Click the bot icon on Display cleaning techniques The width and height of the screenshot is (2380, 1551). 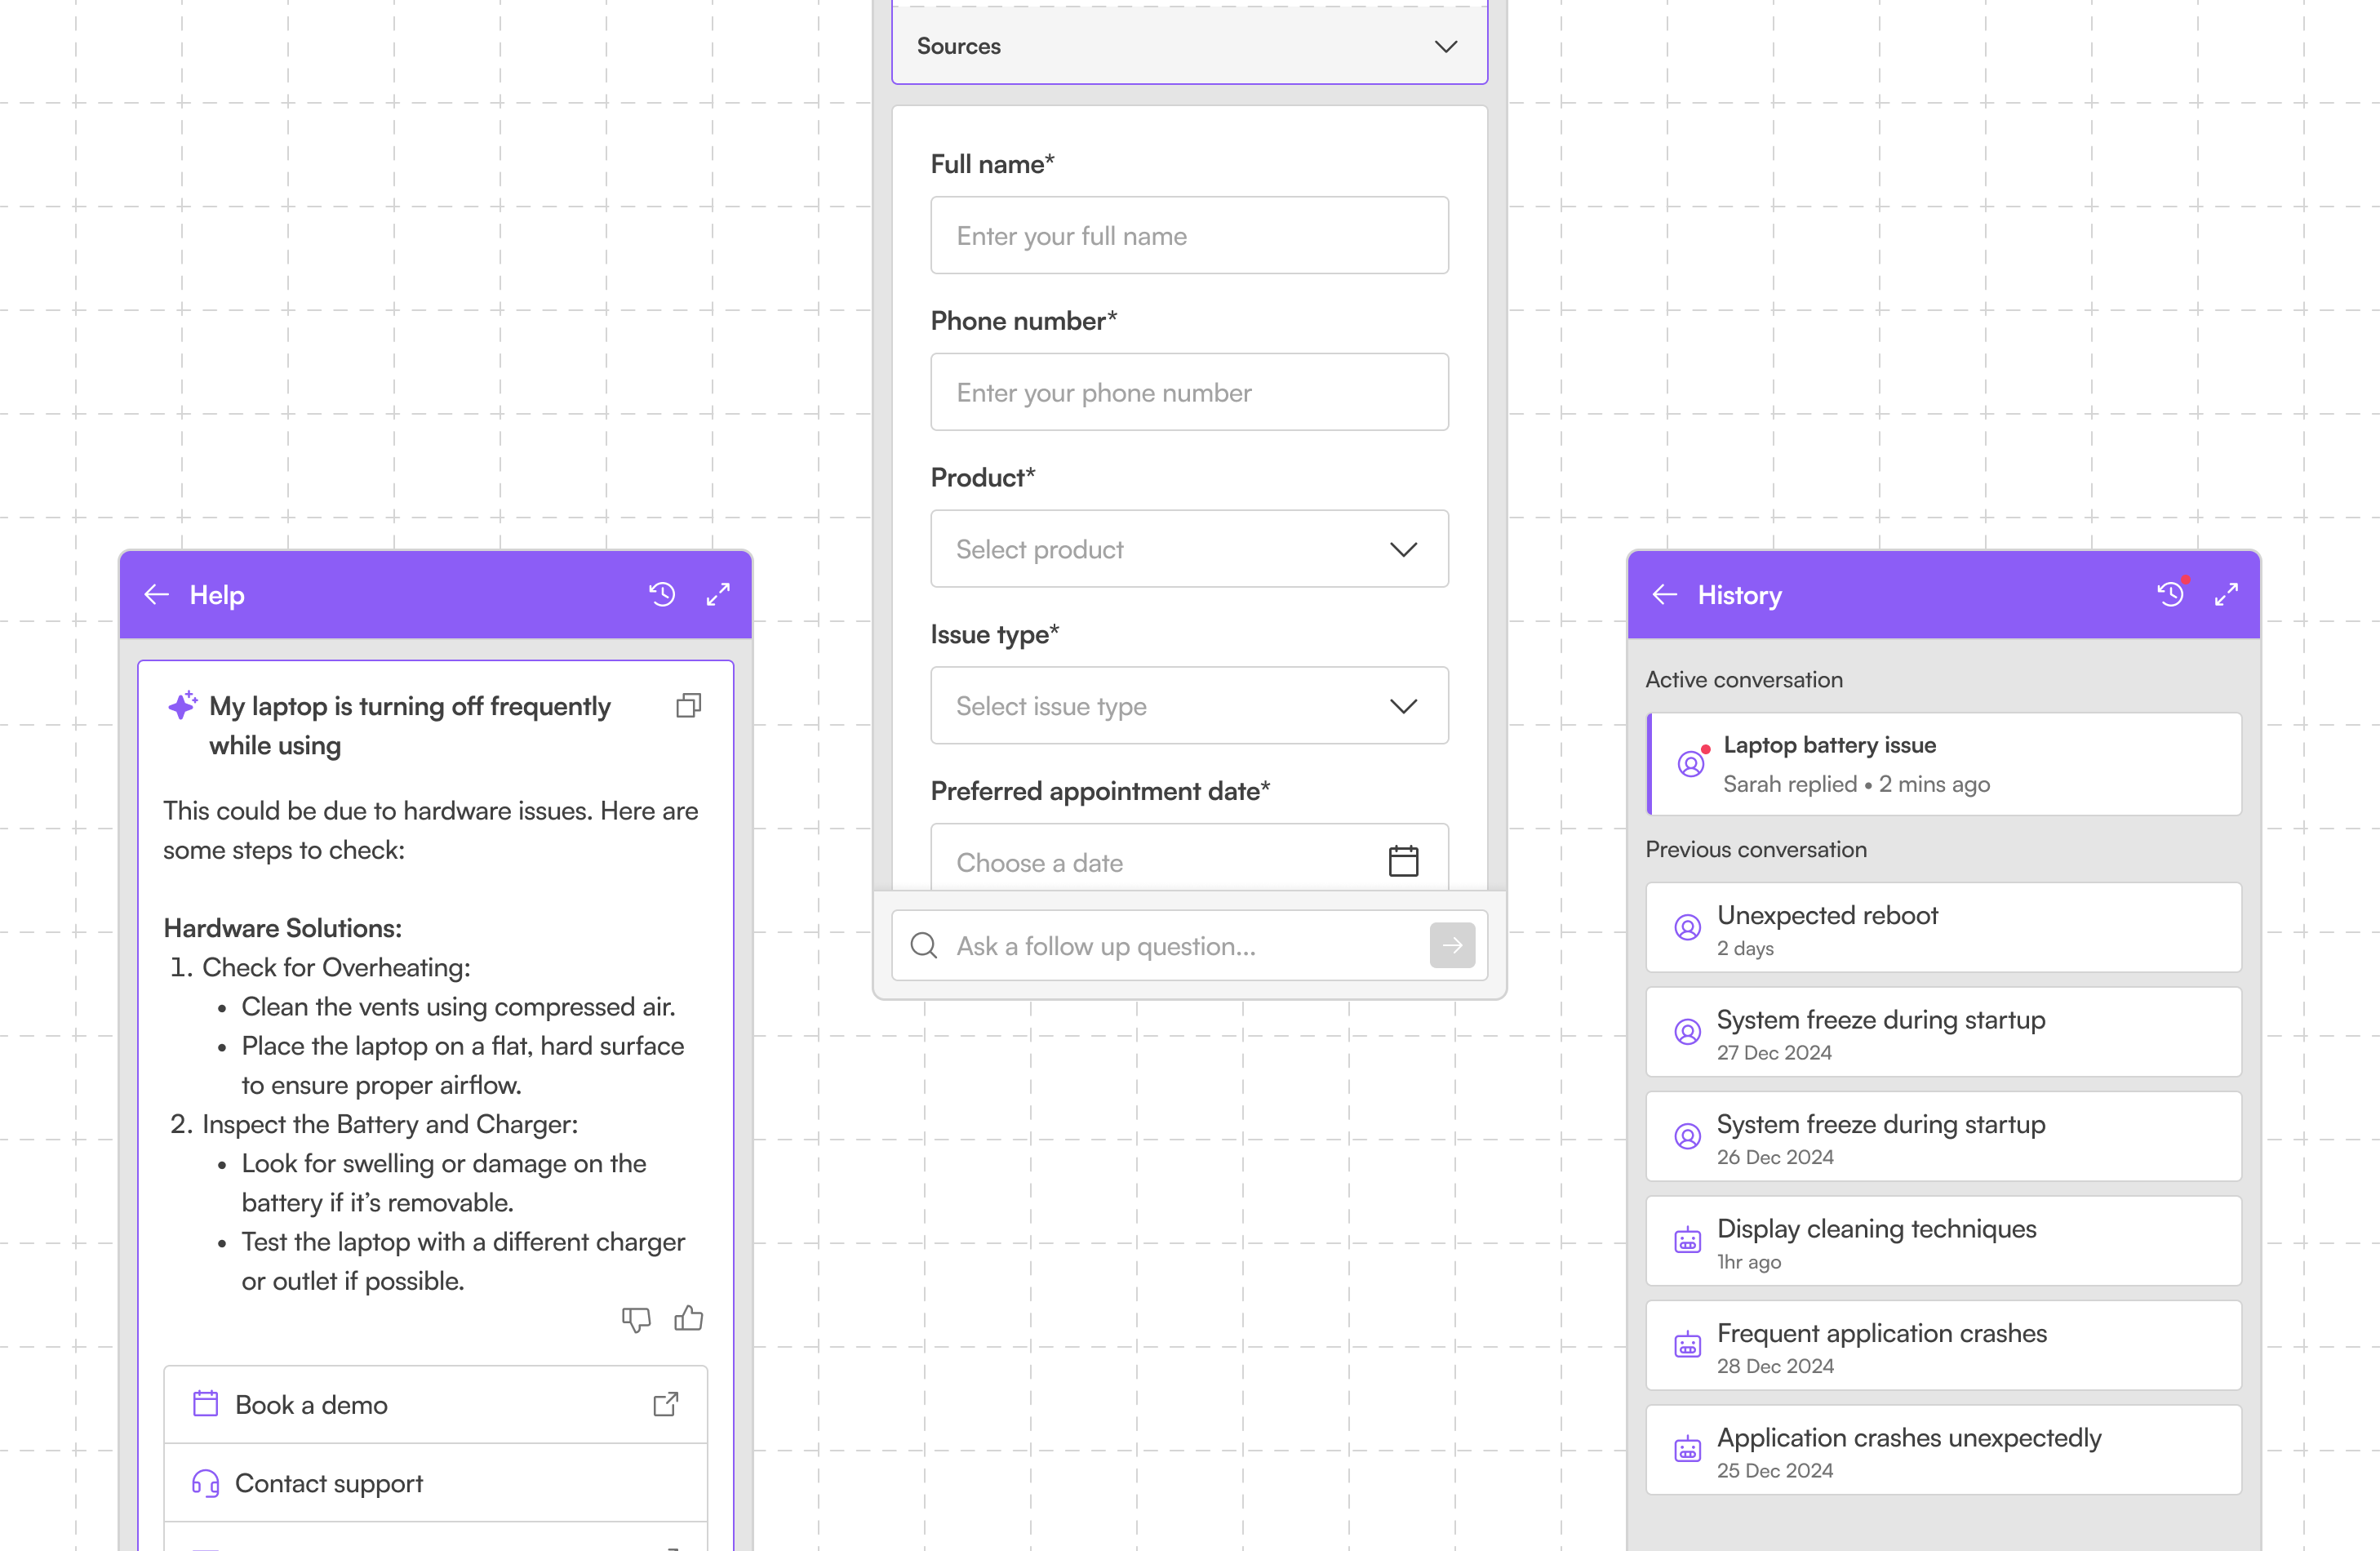(1688, 1240)
